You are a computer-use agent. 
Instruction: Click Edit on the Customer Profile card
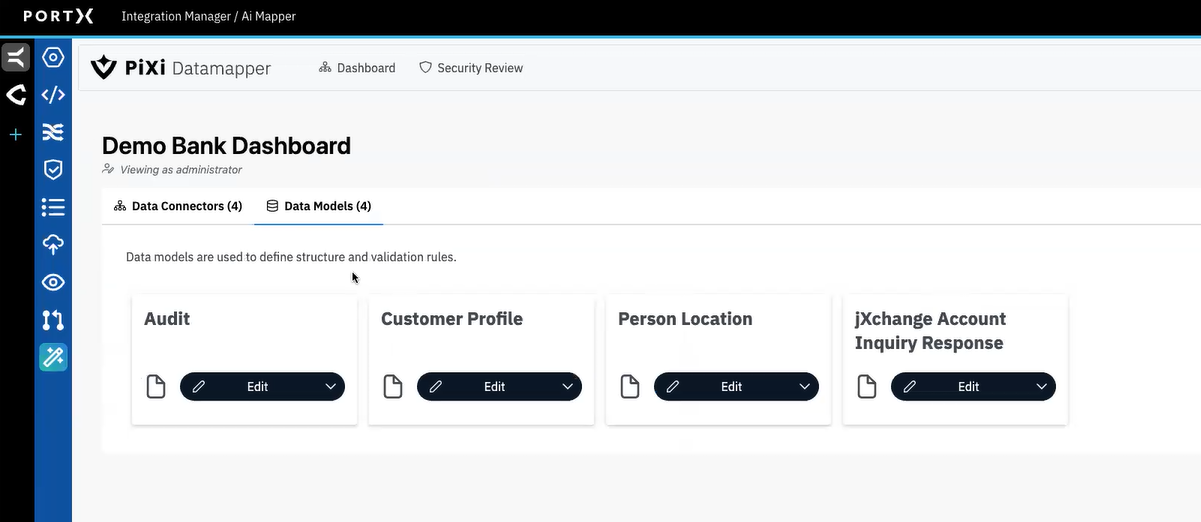tap(494, 387)
